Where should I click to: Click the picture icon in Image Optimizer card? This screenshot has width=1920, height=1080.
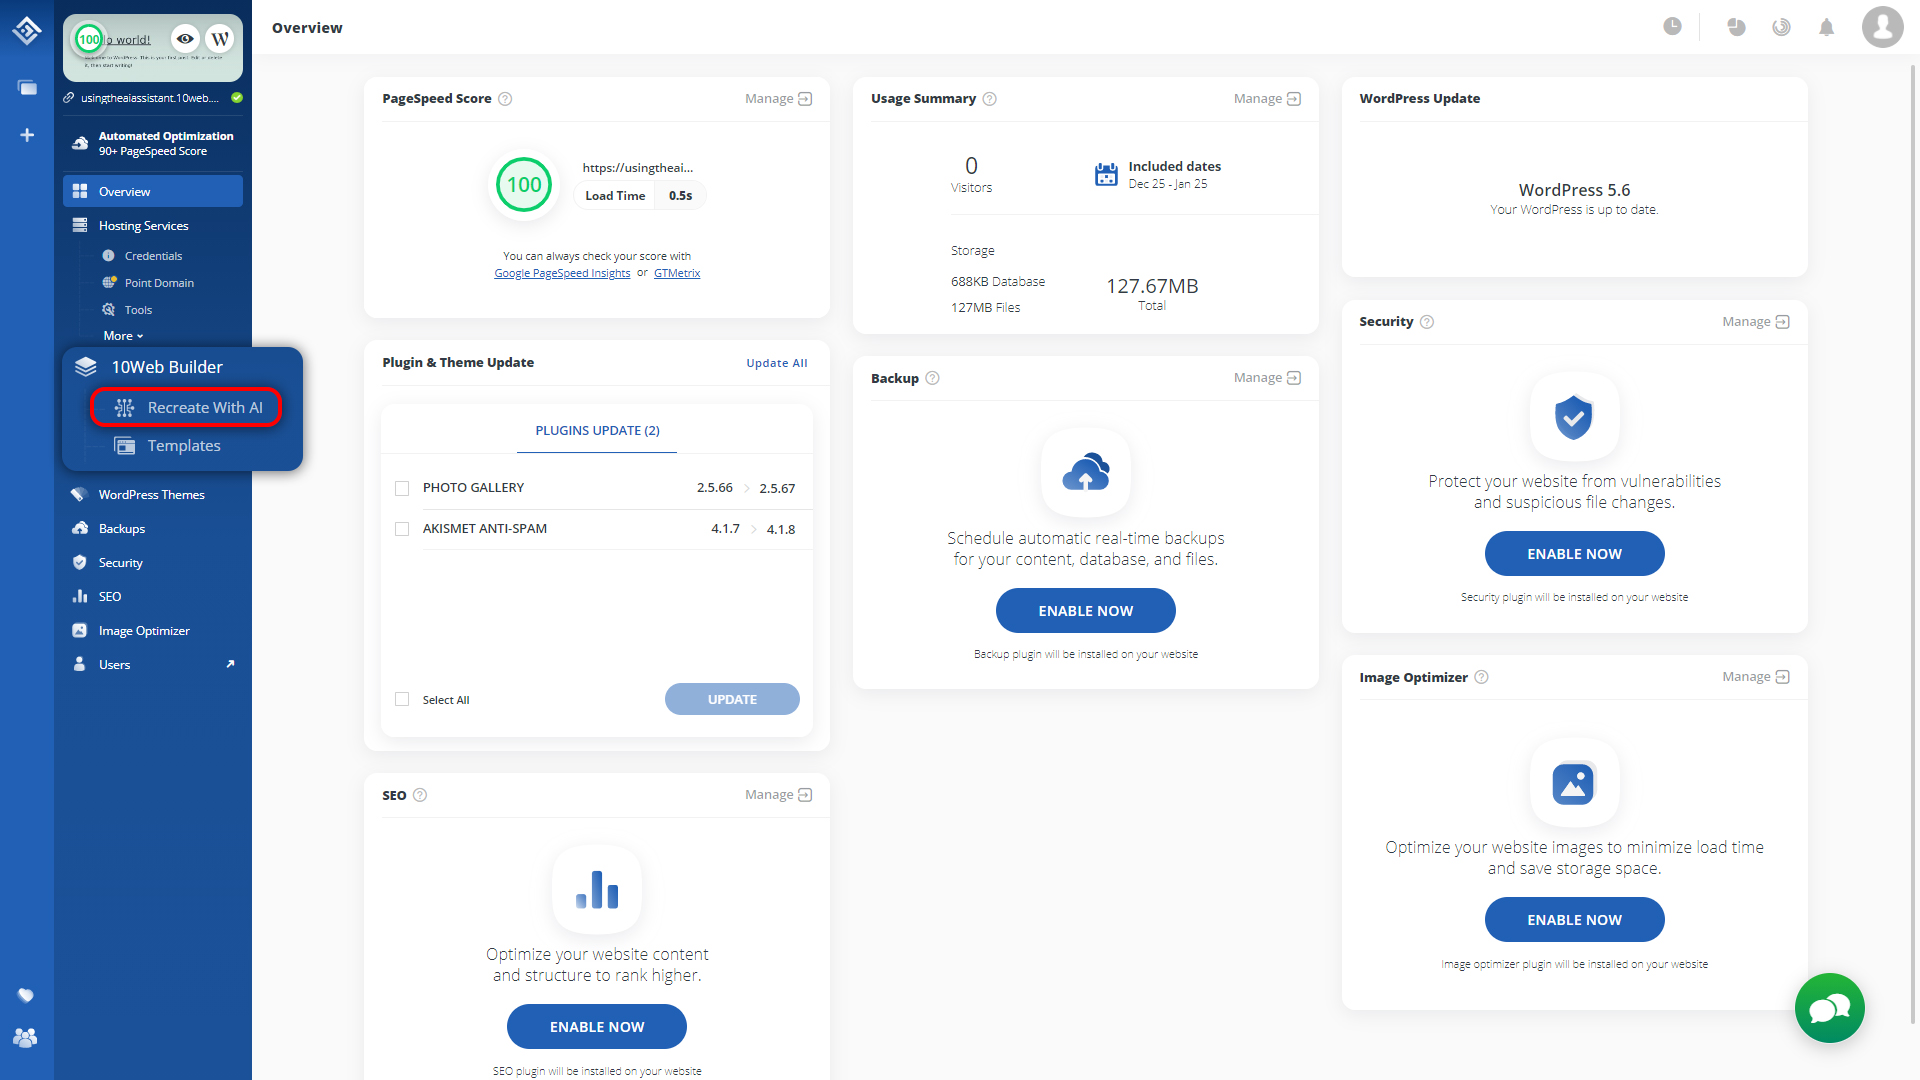[1574, 784]
